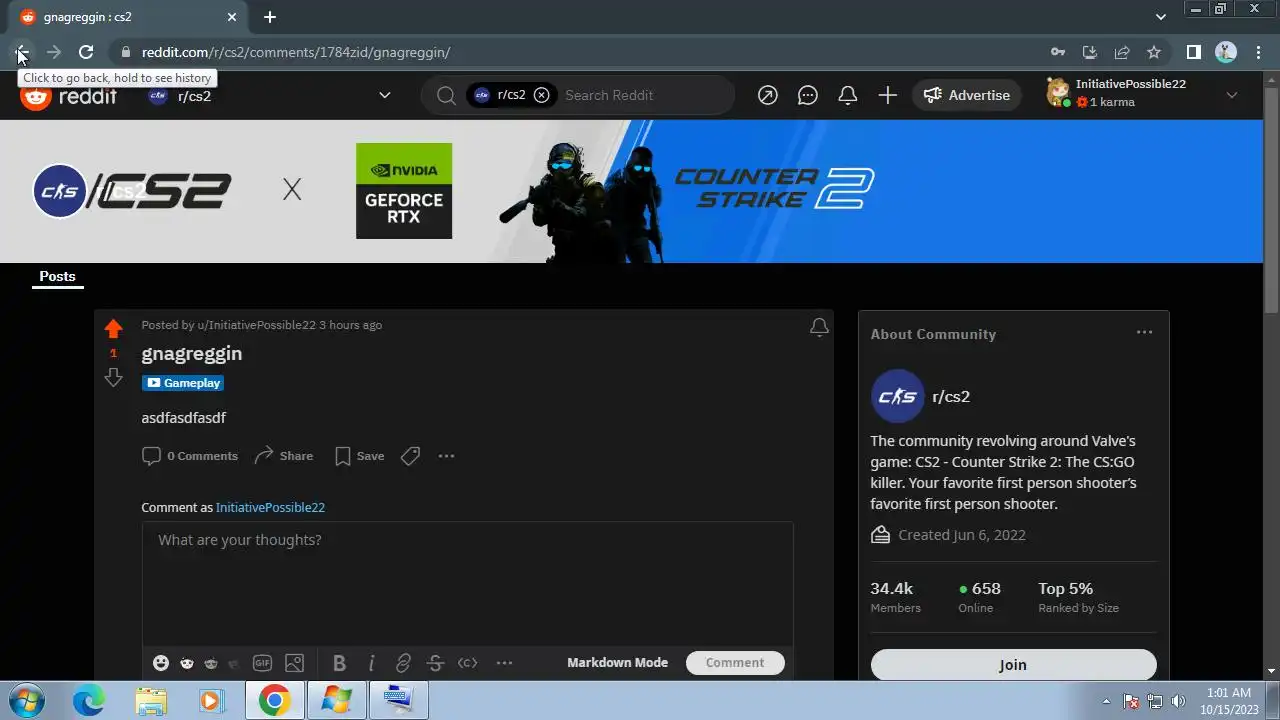Open u/InitiativePossible22 profile link

[x=257, y=325]
